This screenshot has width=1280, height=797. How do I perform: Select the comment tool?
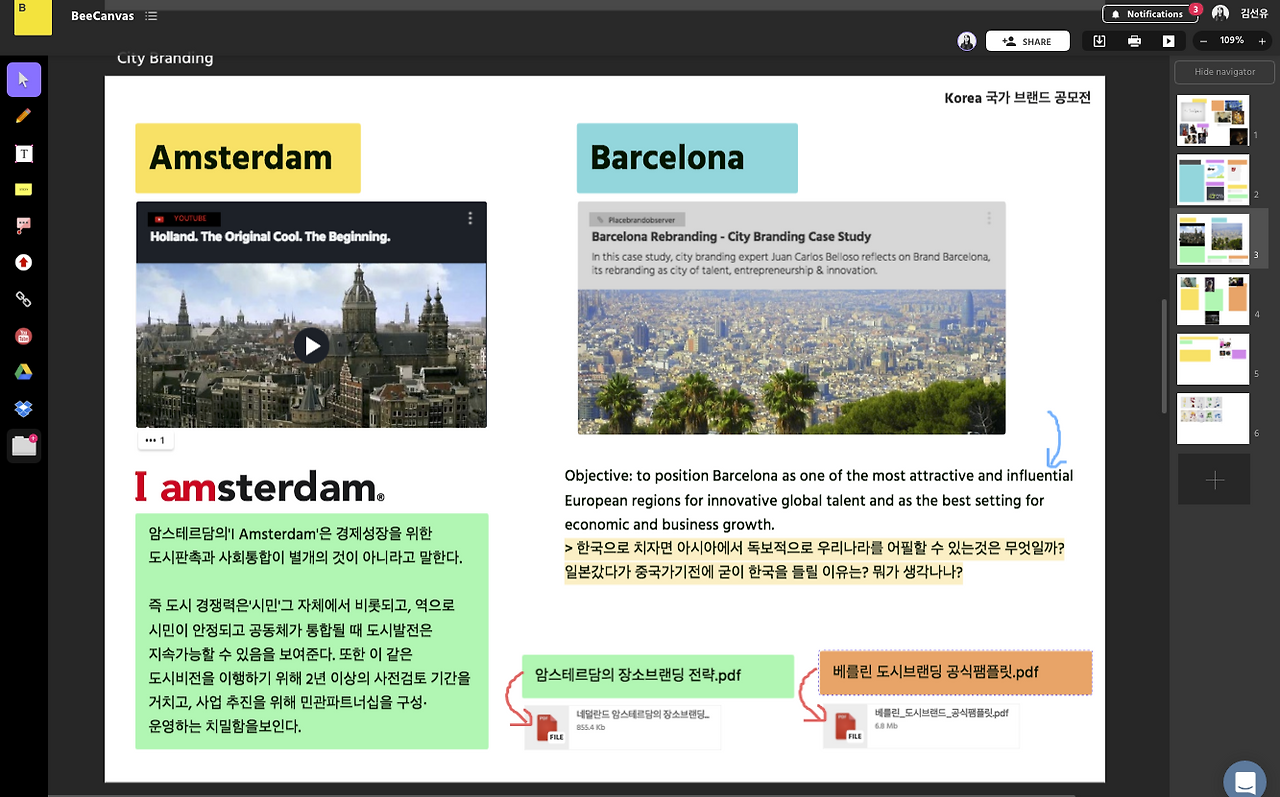24,226
